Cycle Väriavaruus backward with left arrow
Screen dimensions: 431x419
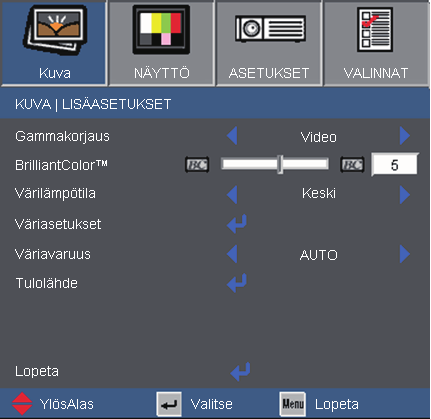pyautogui.click(x=232, y=254)
